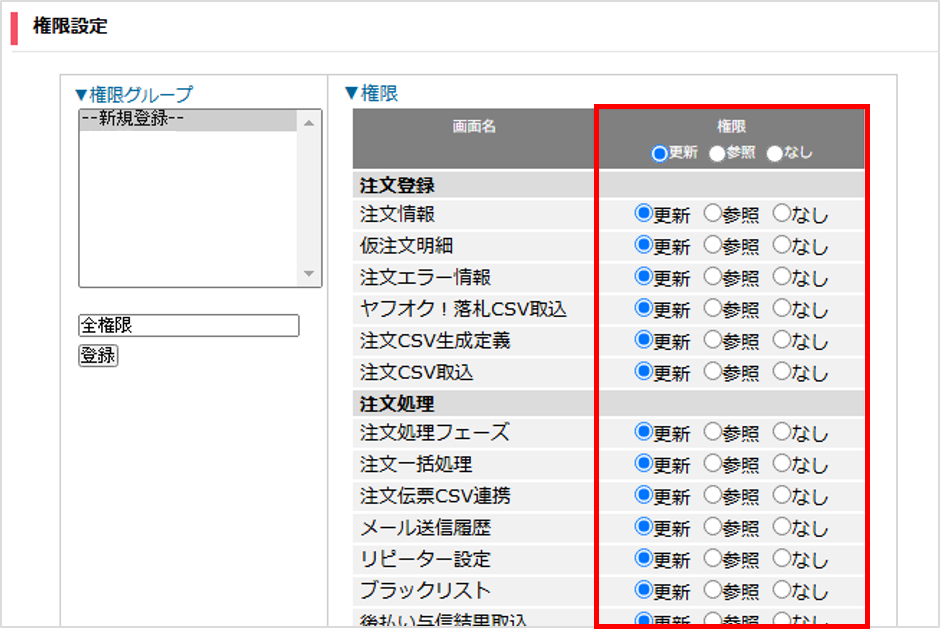The height and width of the screenshot is (629, 940).
Task: Click the 注文一括処理 screen name
Action: coord(416,464)
